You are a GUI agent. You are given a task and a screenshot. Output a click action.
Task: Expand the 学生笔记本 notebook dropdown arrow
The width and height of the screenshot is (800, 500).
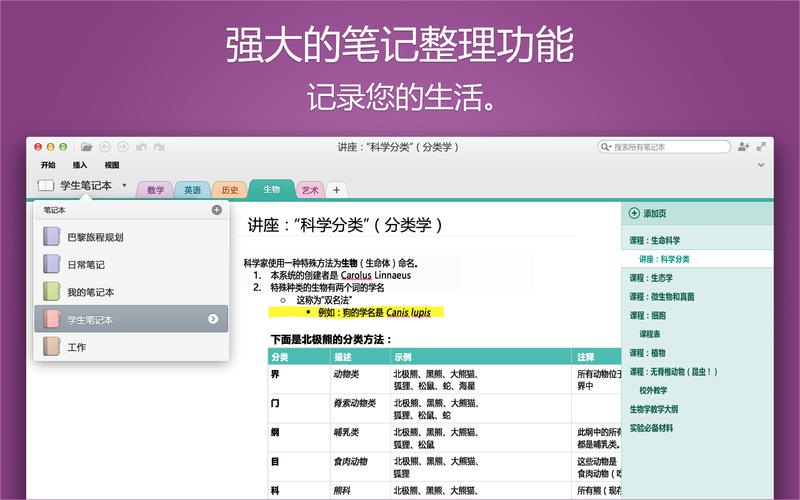pos(124,185)
